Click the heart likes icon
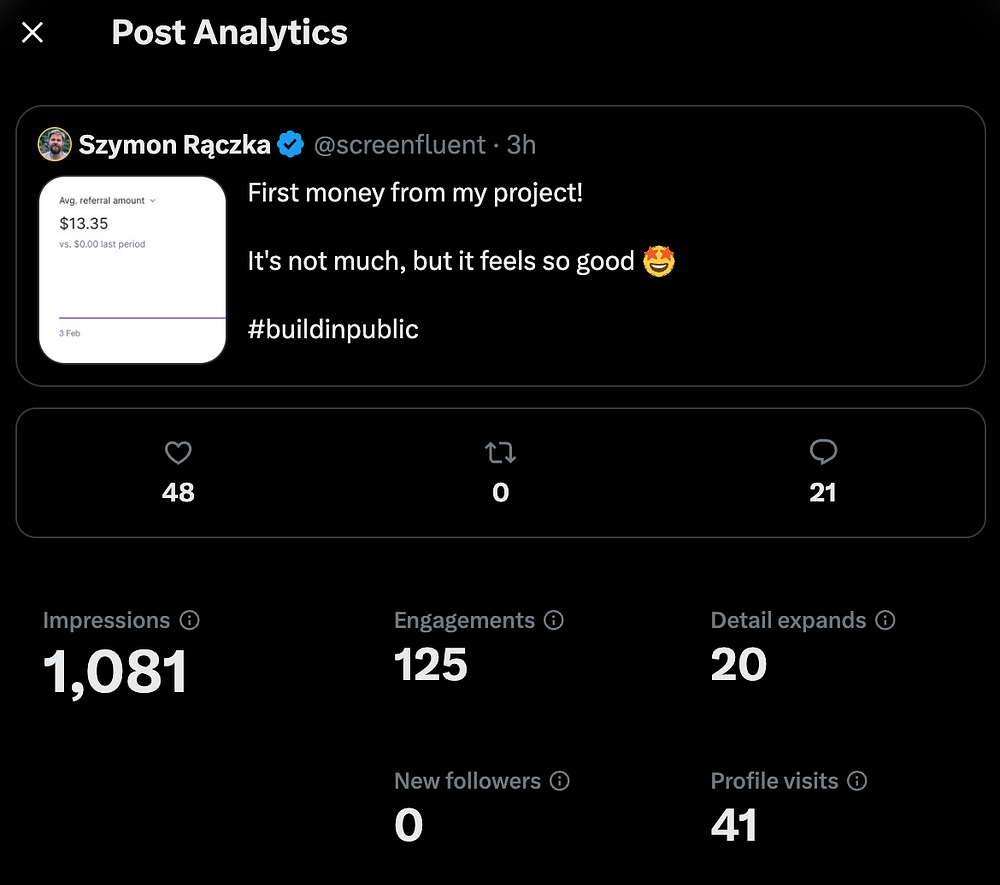 178,453
